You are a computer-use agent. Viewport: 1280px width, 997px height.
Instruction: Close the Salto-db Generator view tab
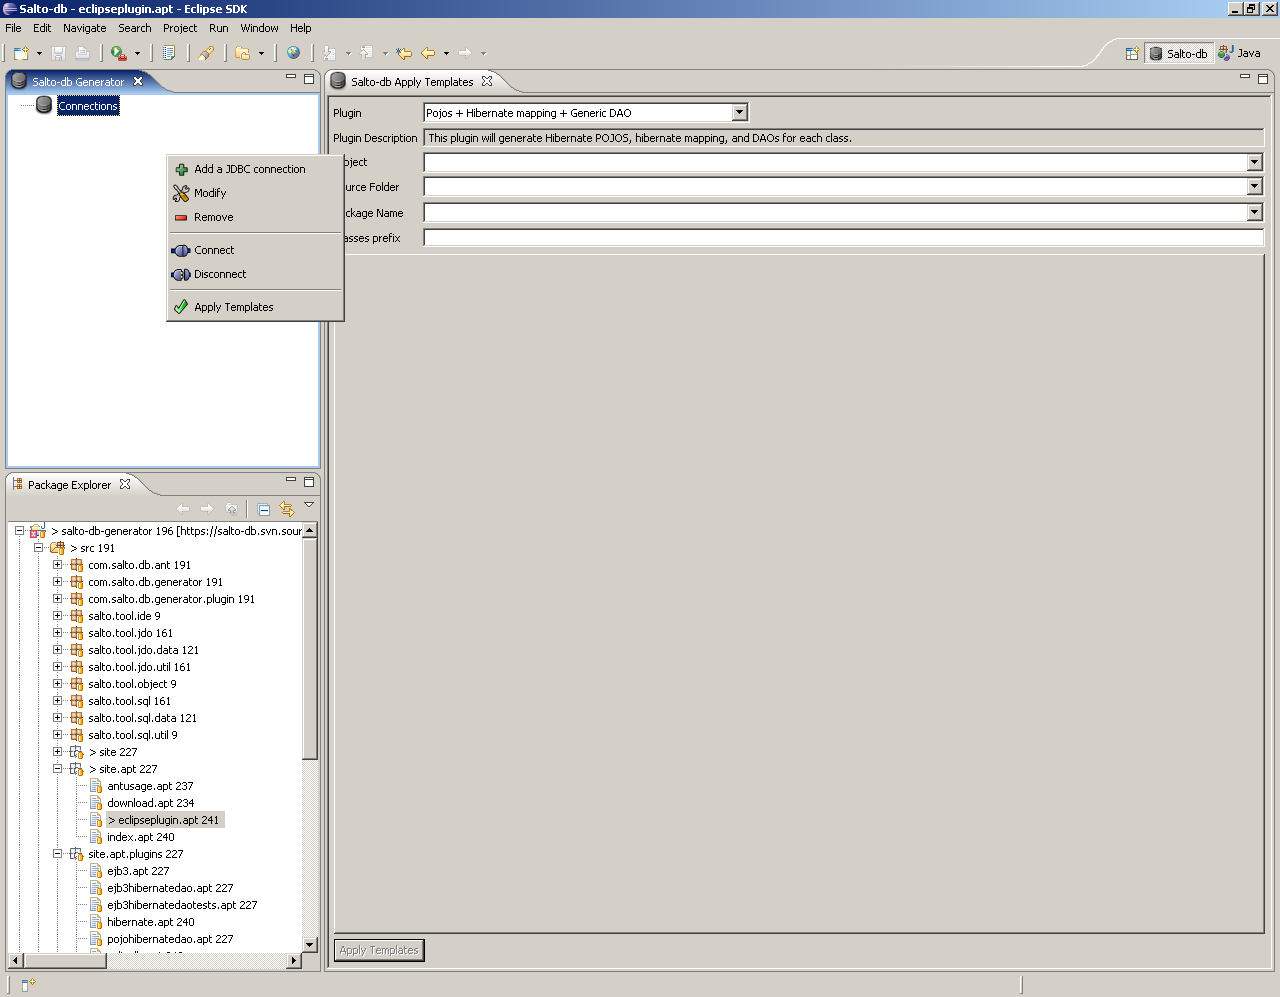tap(138, 81)
